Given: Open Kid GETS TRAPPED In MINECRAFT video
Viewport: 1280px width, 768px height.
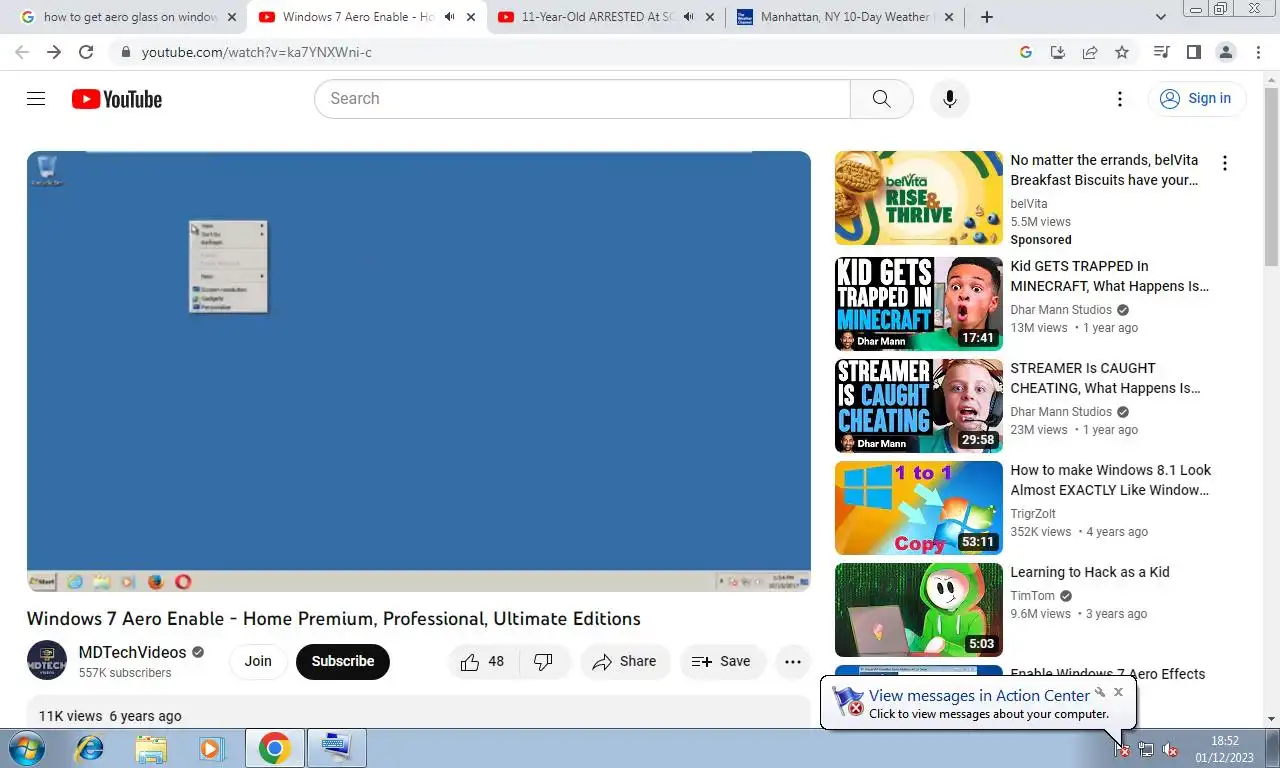Looking at the screenshot, I should coord(919,304).
